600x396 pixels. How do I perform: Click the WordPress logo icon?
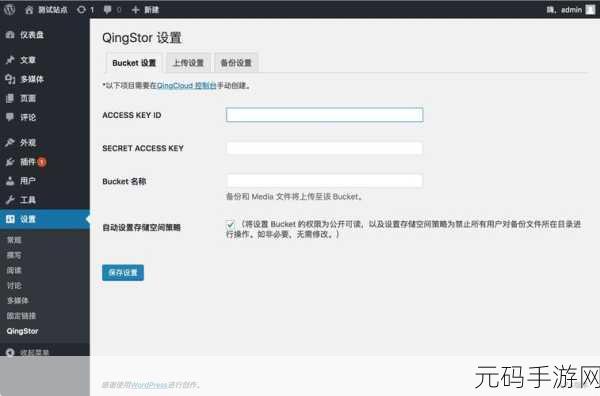click(x=9, y=10)
